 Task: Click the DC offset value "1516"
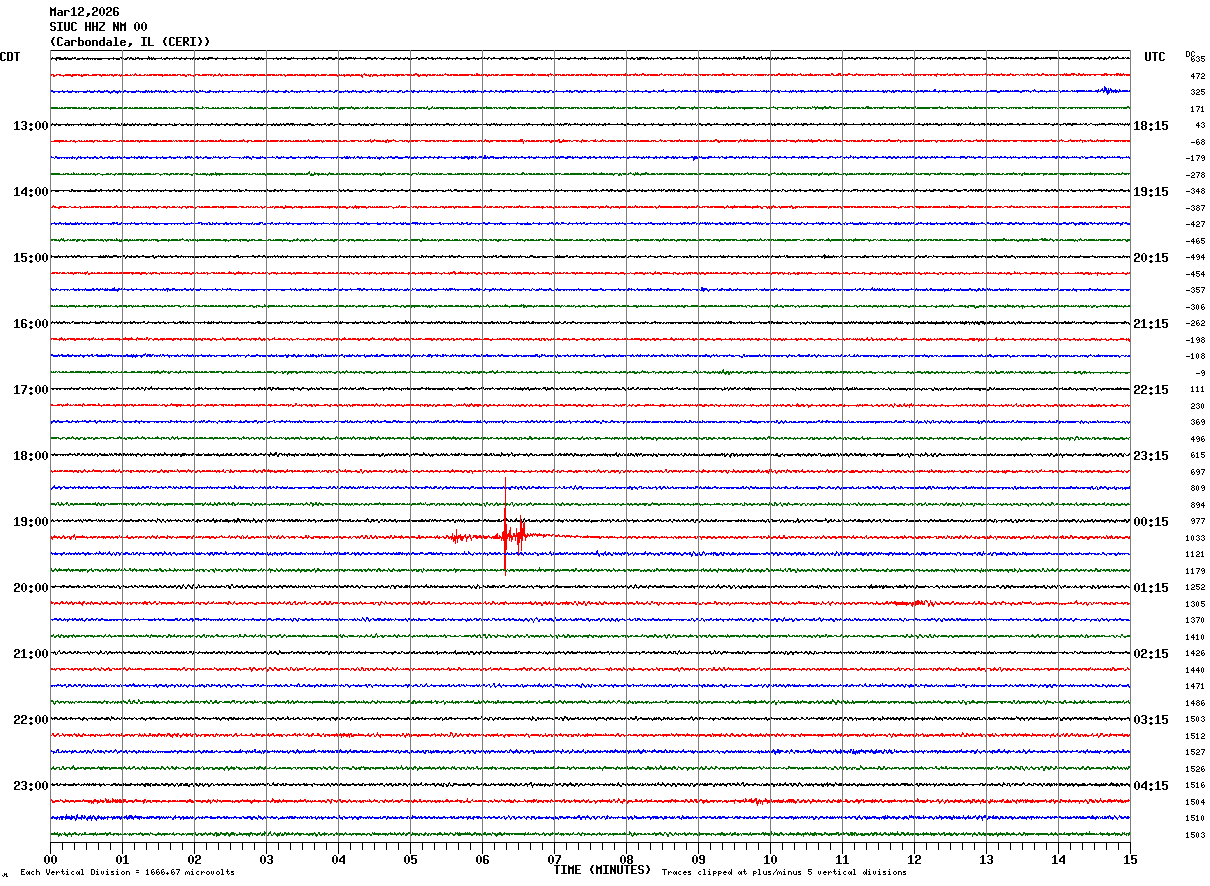tap(1195, 785)
